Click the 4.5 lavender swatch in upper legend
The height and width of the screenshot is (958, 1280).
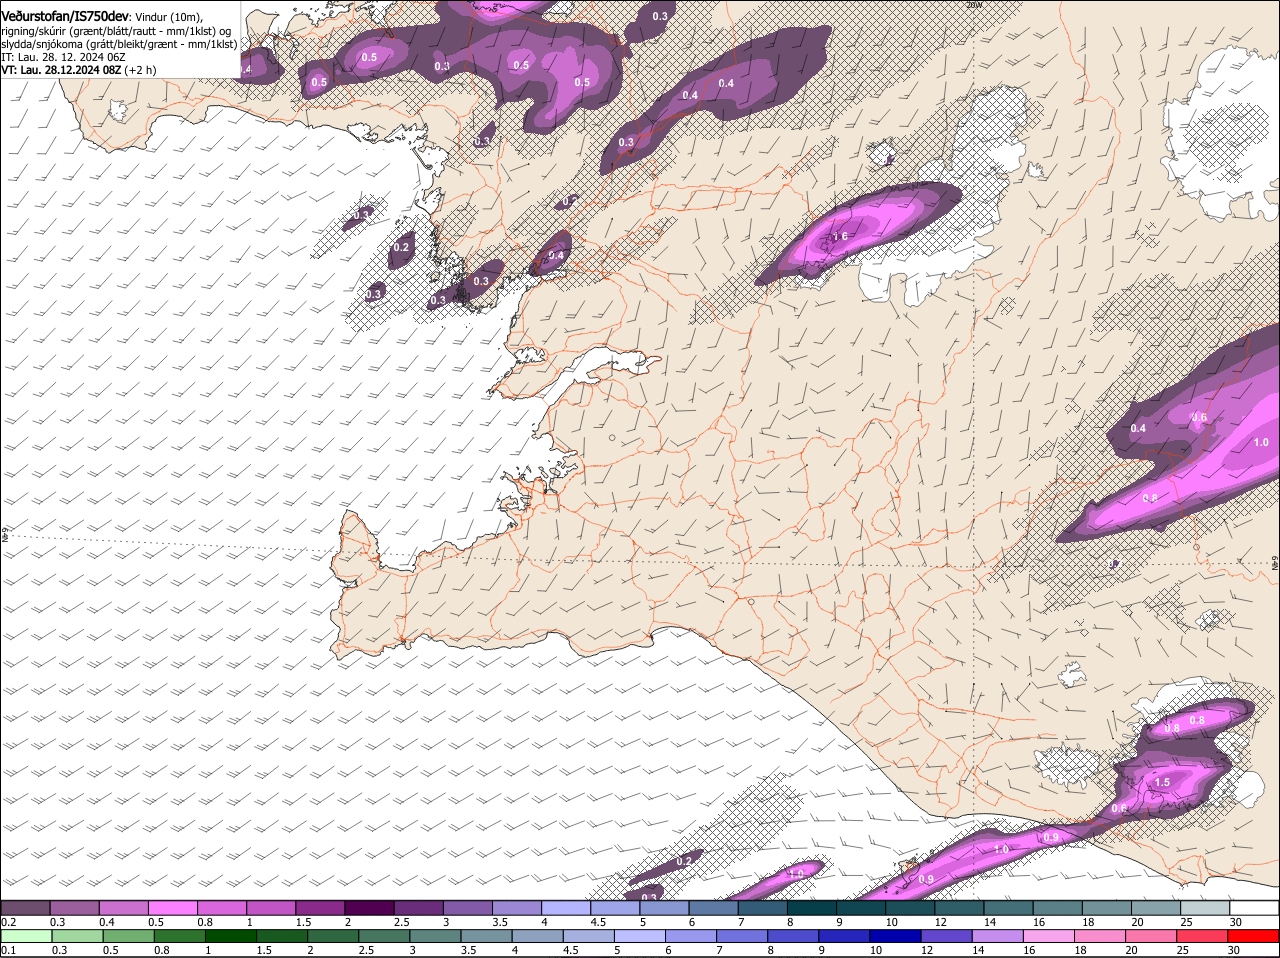click(x=613, y=907)
